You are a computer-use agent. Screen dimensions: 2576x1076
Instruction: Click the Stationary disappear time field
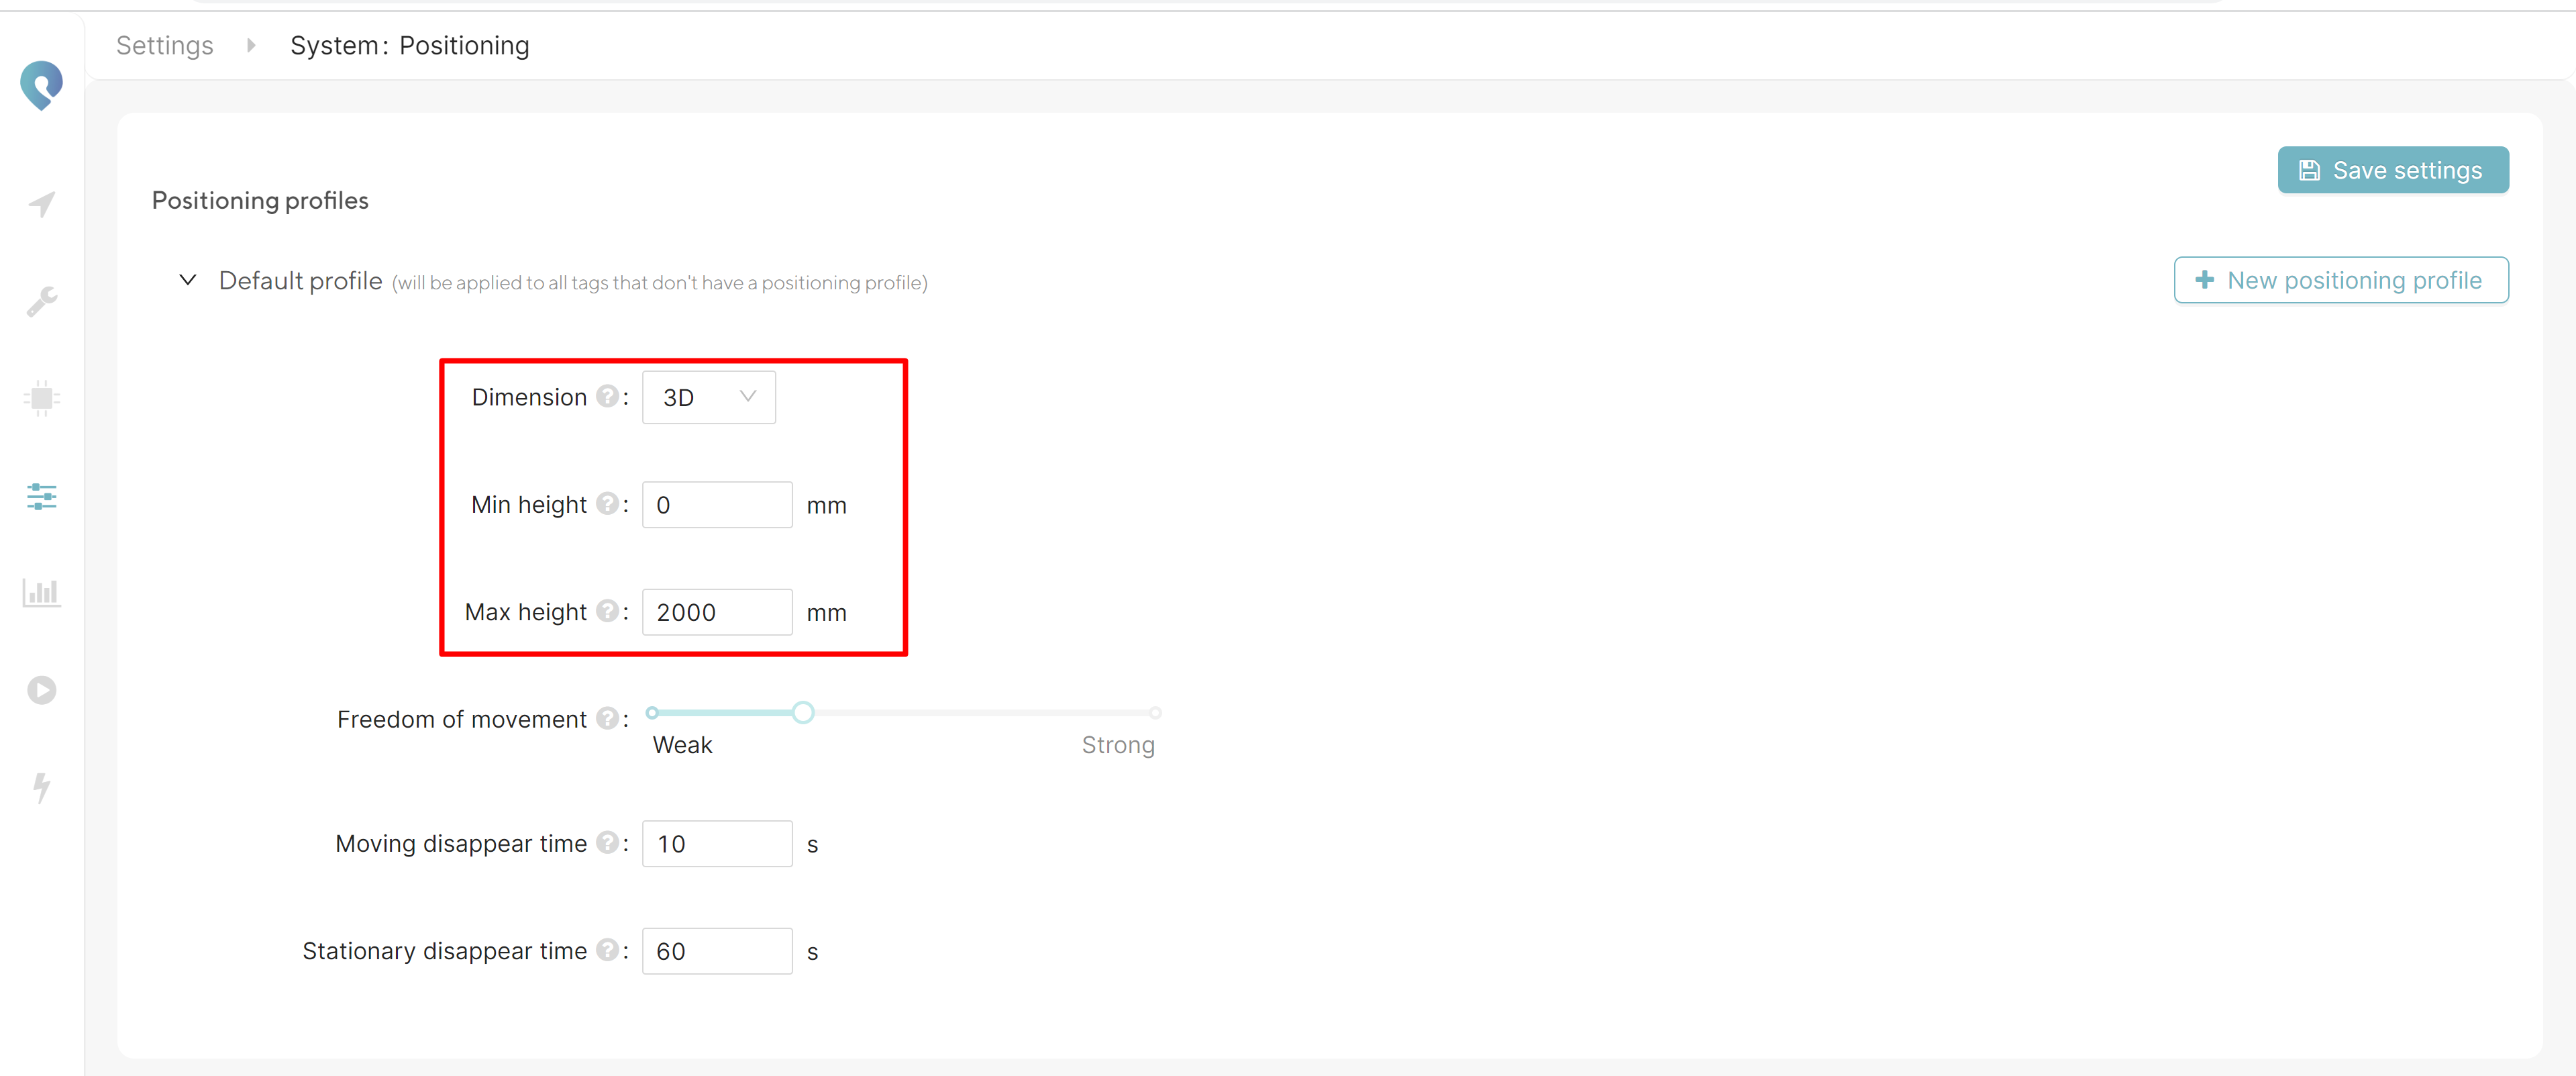[x=716, y=951]
